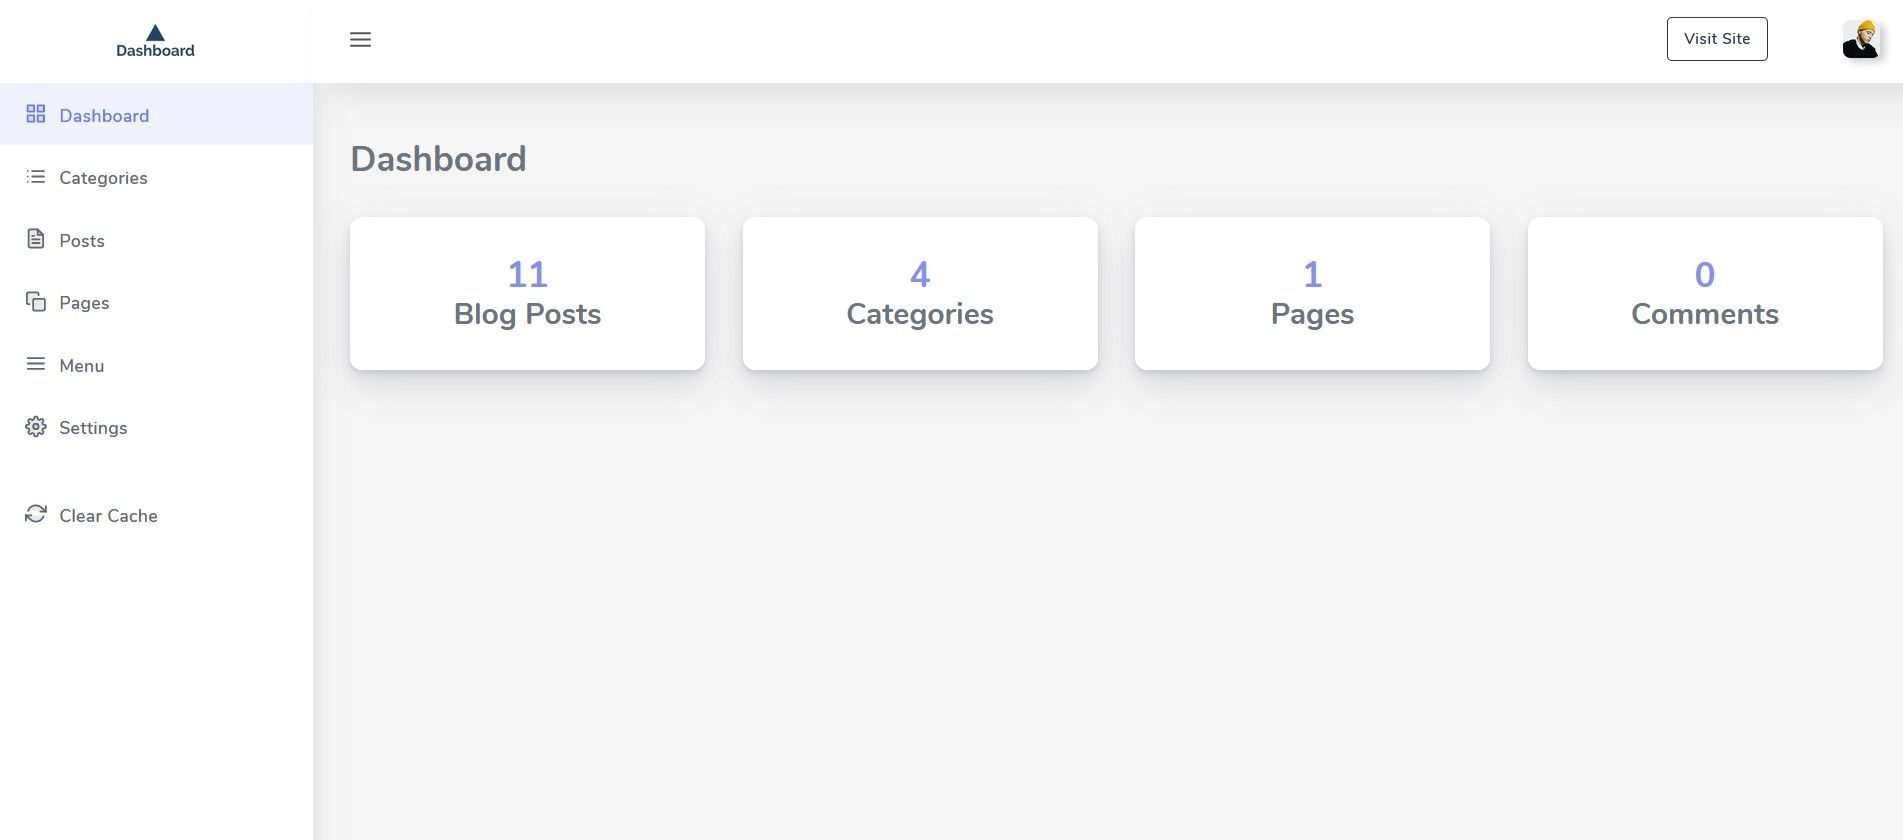The width and height of the screenshot is (1903, 840).
Task: Click the Clear Cache link
Action: coord(108,516)
